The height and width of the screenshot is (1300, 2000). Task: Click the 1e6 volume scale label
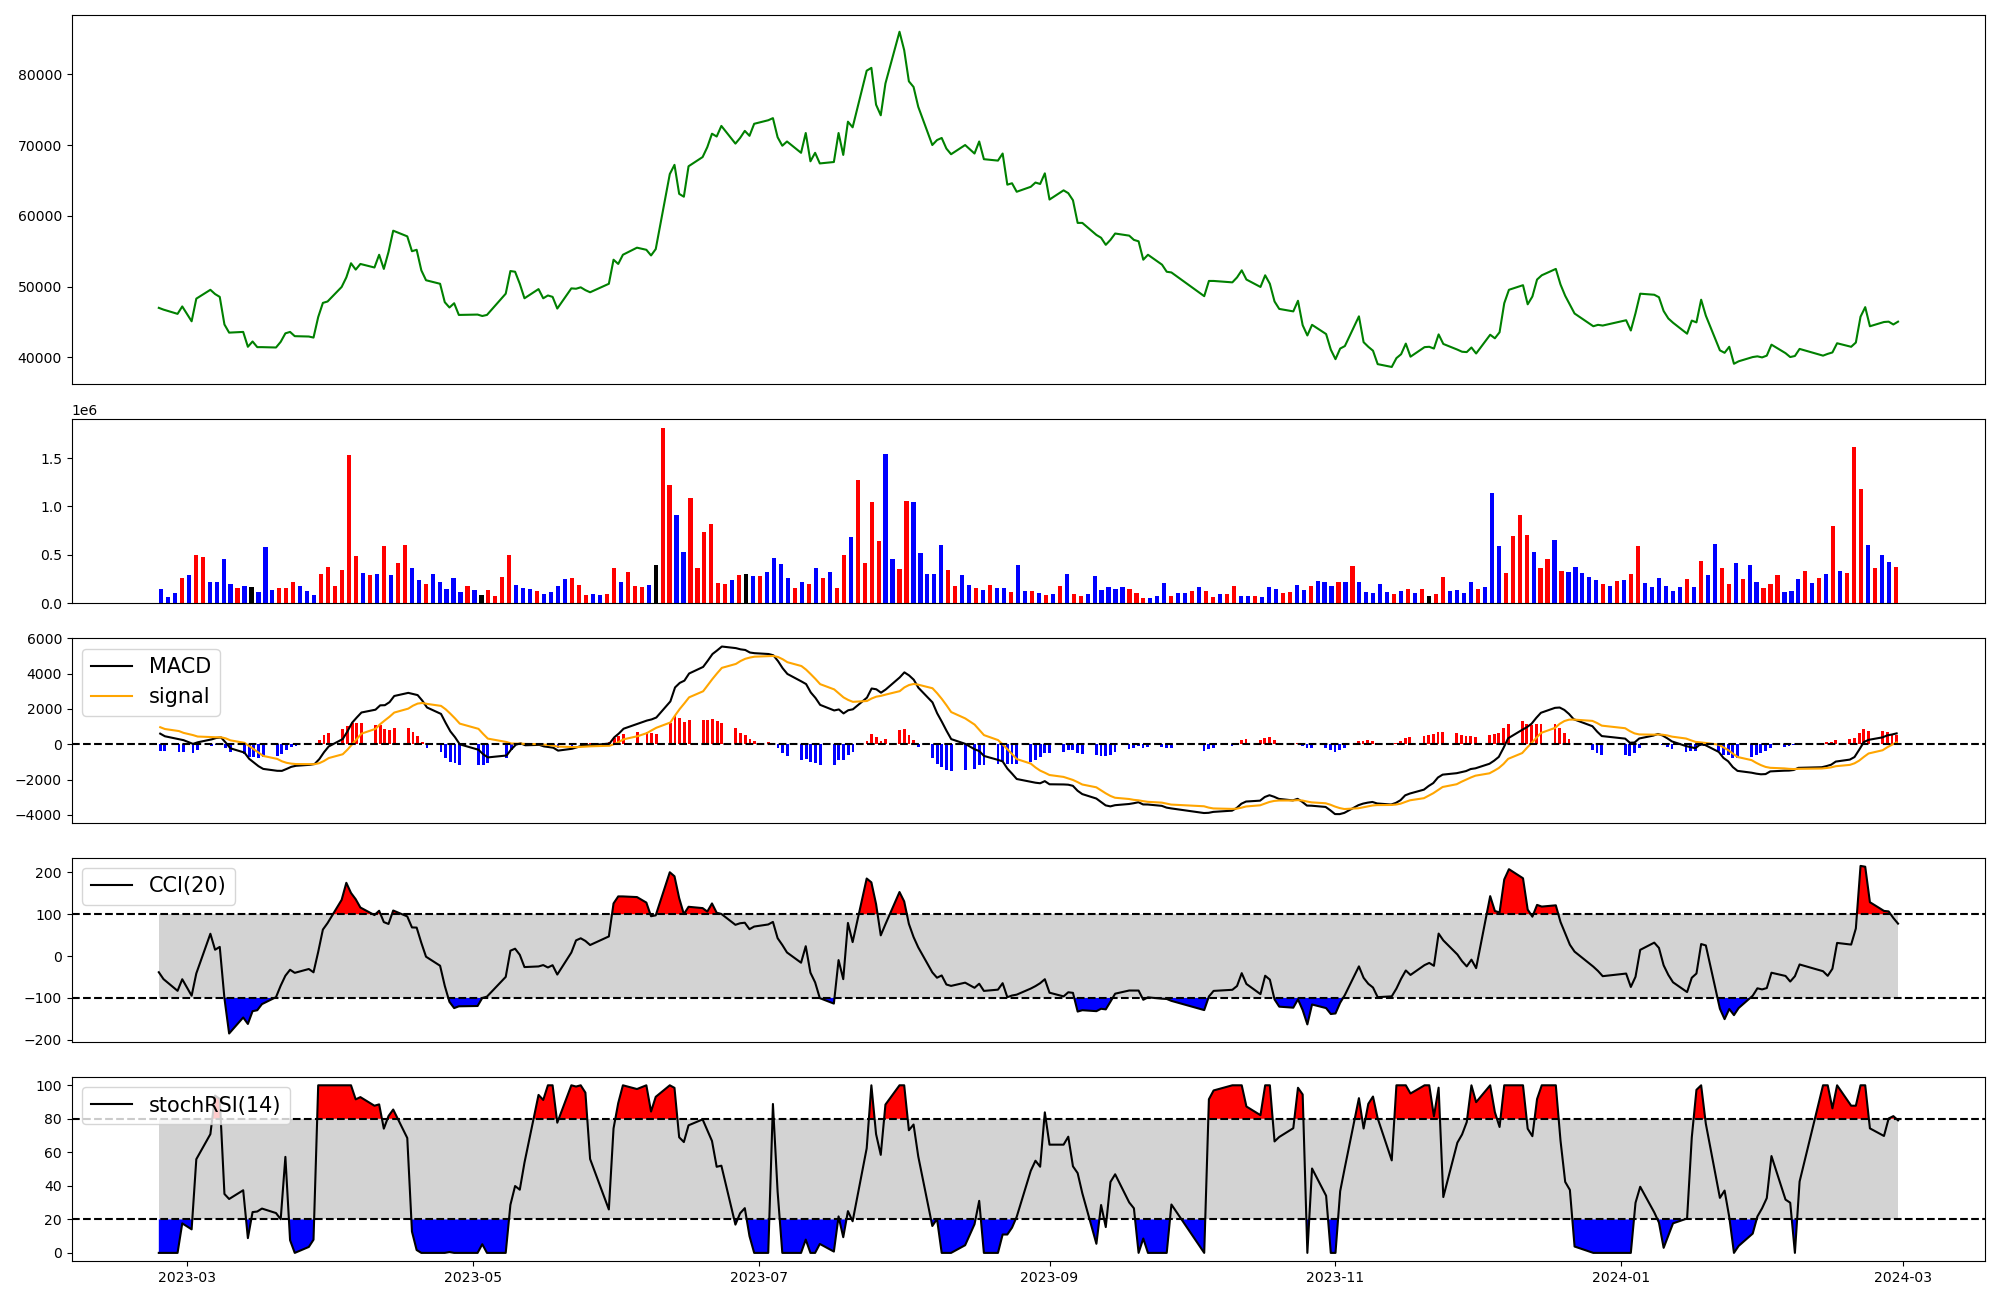84,410
